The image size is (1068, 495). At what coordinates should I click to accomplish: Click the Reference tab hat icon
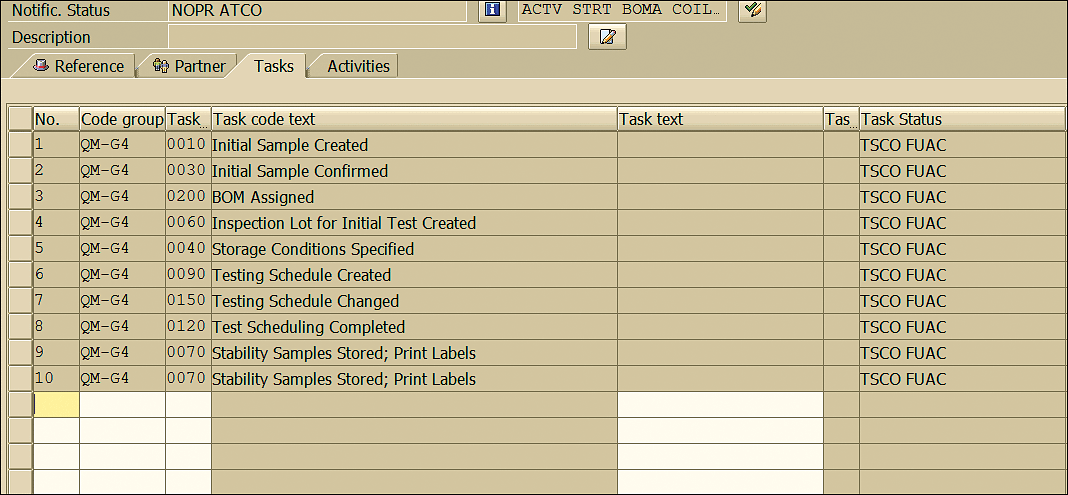[x=42, y=66]
